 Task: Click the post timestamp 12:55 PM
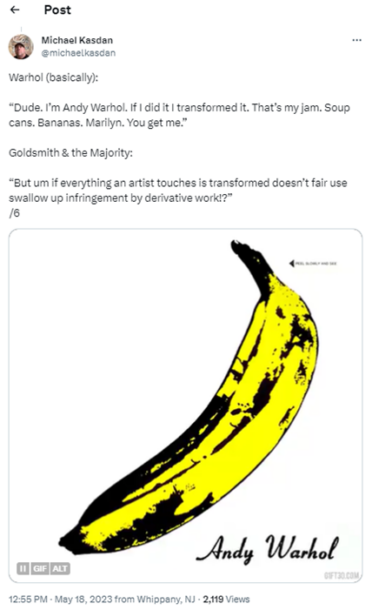pos(28,599)
